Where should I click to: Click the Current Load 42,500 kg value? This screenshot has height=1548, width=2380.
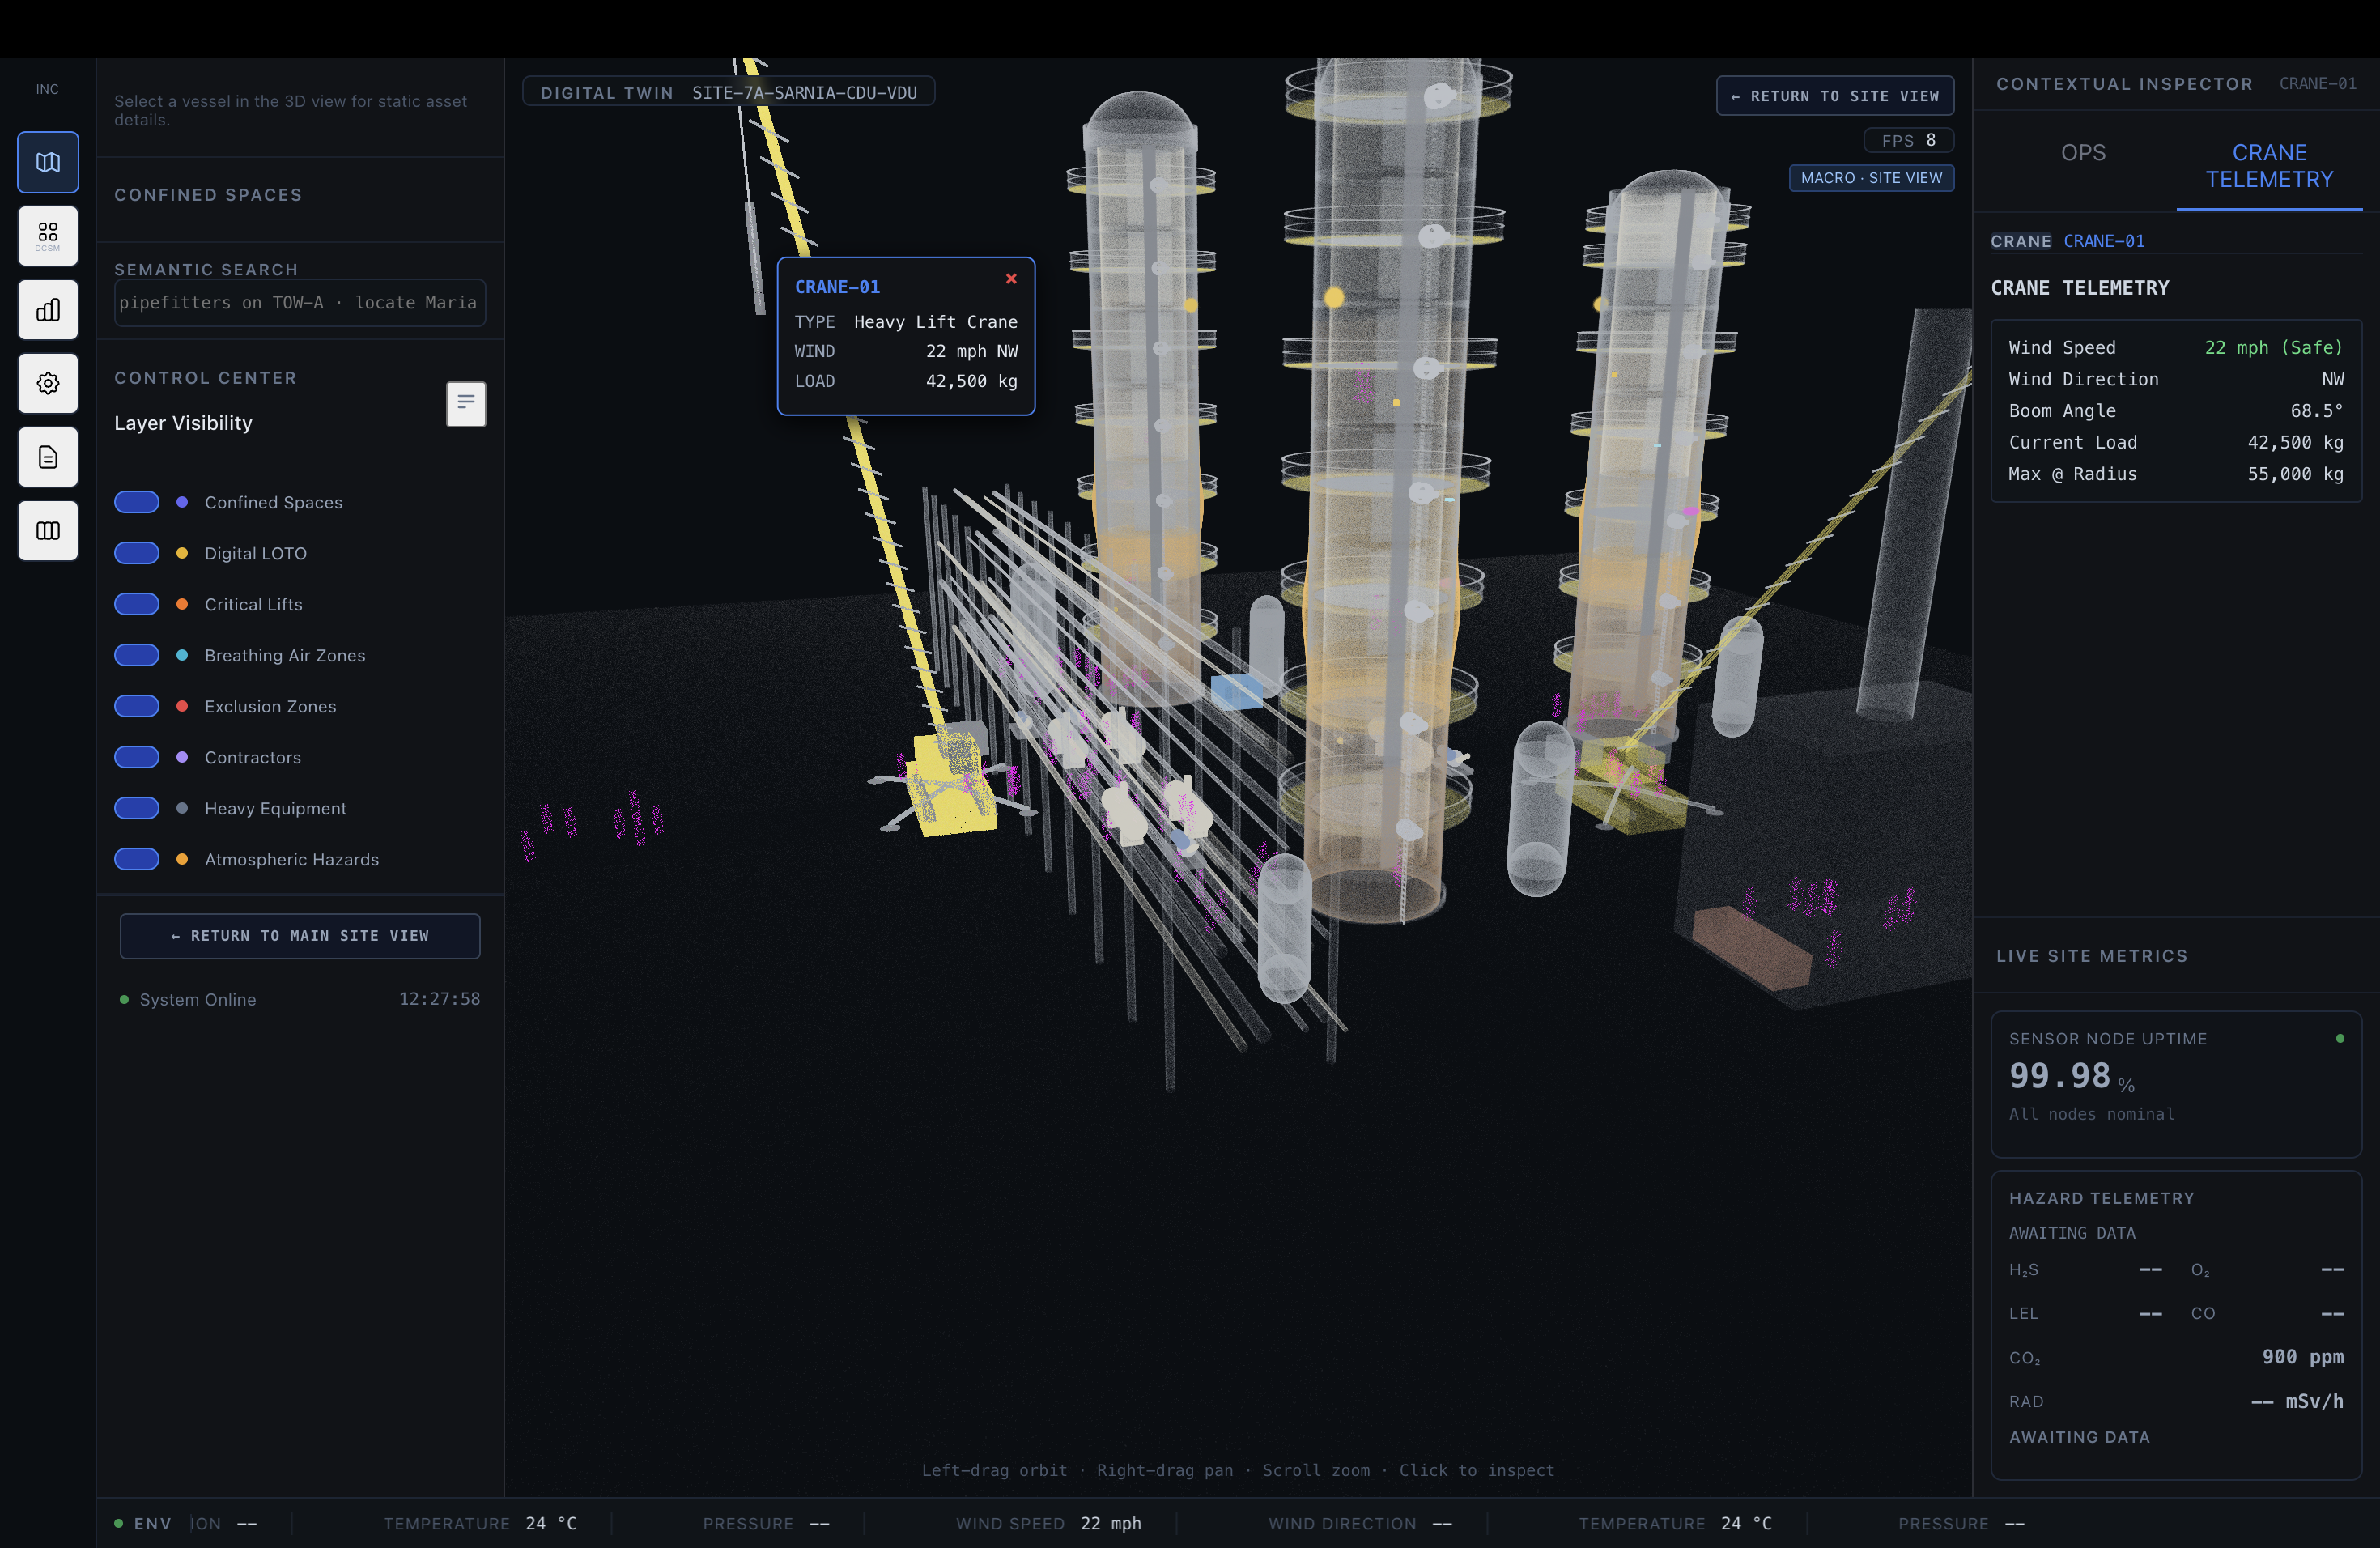[2295, 442]
